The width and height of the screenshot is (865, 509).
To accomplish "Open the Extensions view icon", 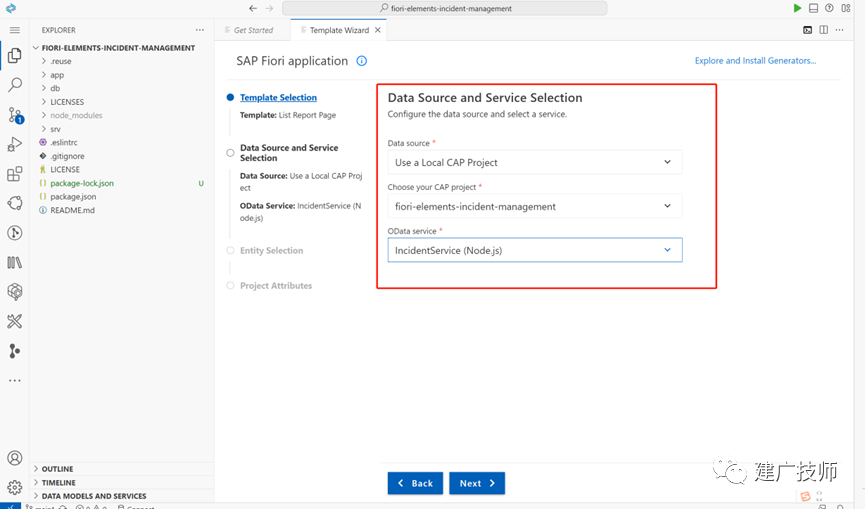I will pos(15,174).
